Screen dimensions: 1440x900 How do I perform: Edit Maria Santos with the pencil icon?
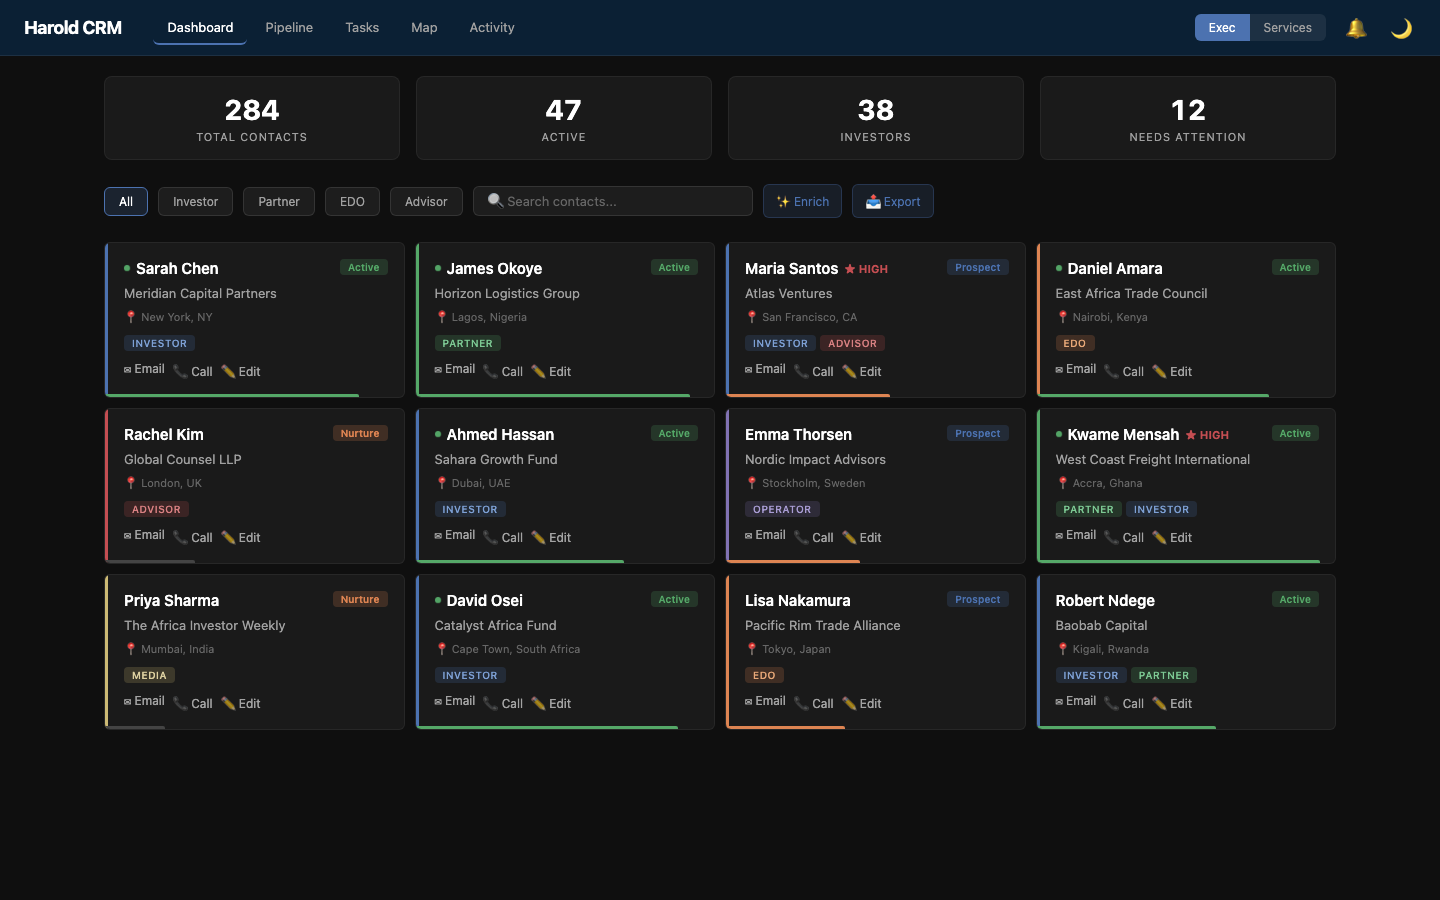click(849, 371)
